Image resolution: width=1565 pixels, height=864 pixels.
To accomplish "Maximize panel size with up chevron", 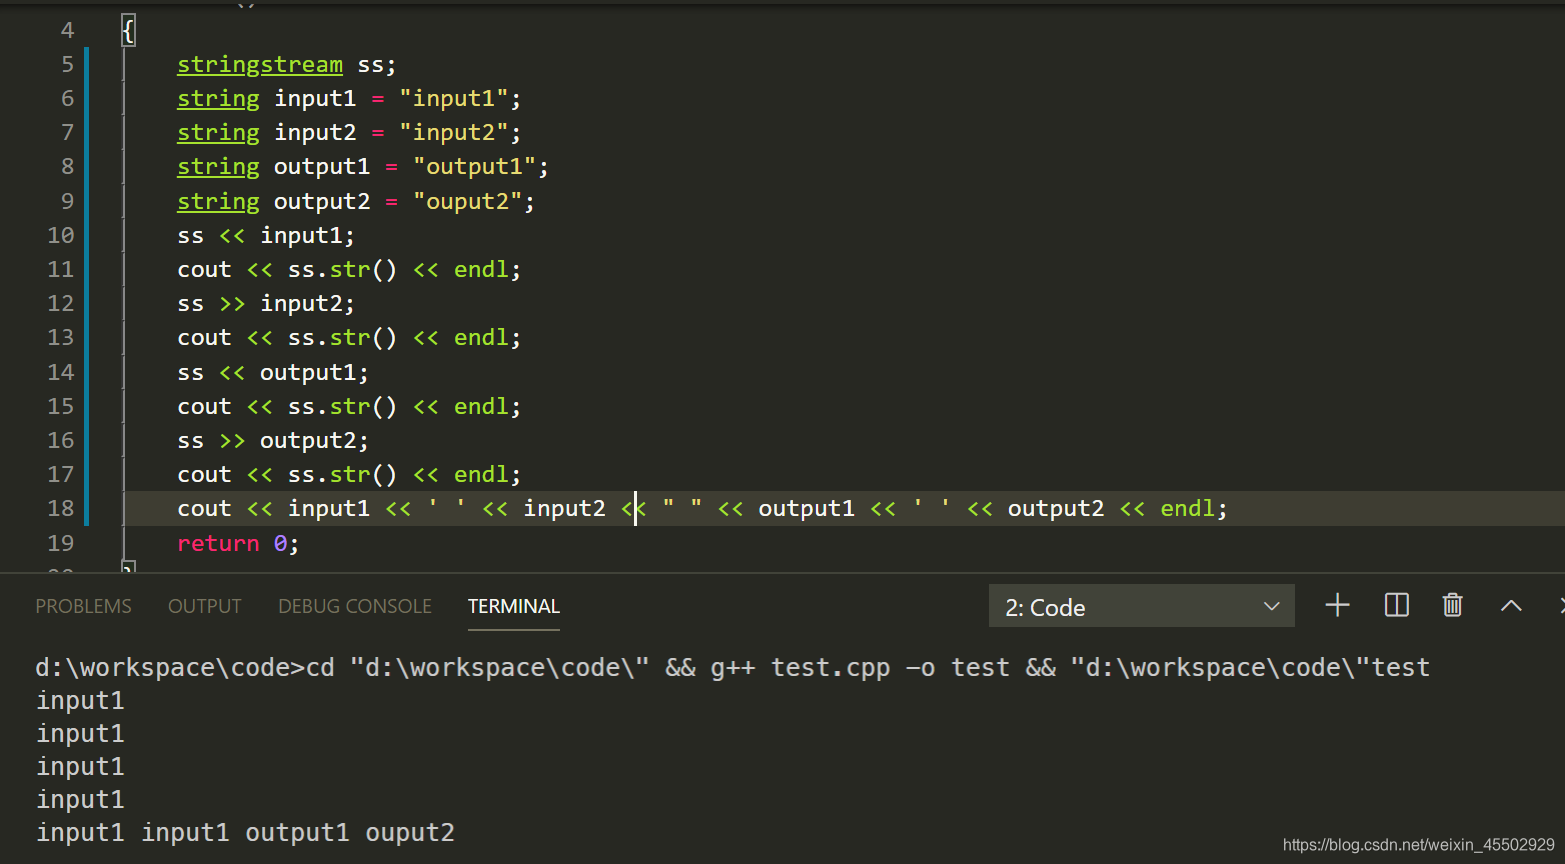I will (1511, 606).
